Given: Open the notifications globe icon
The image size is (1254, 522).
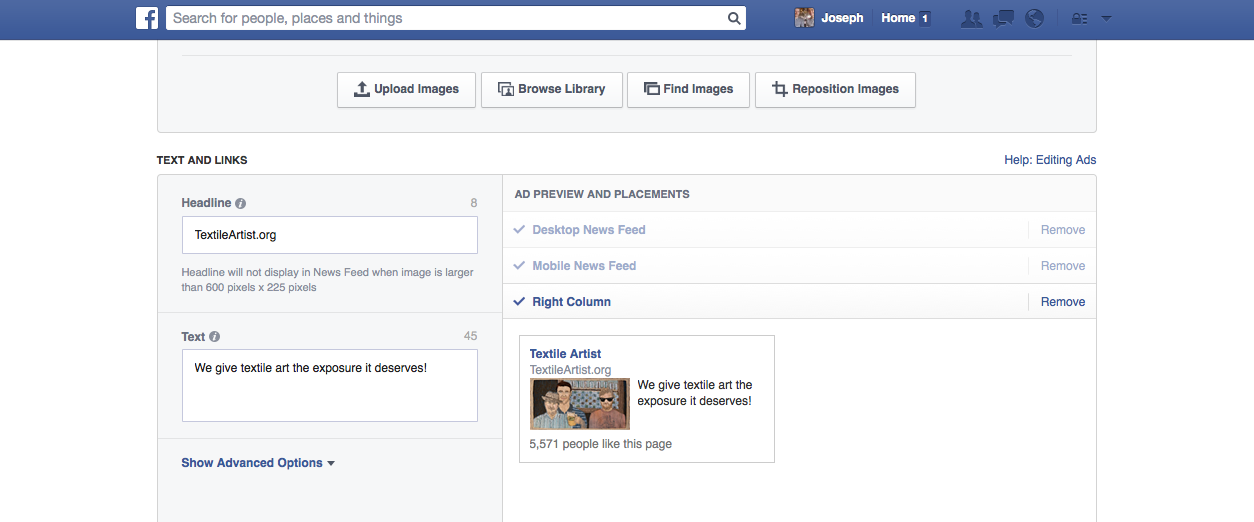Looking at the screenshot, I should [x=1035, y=18].
